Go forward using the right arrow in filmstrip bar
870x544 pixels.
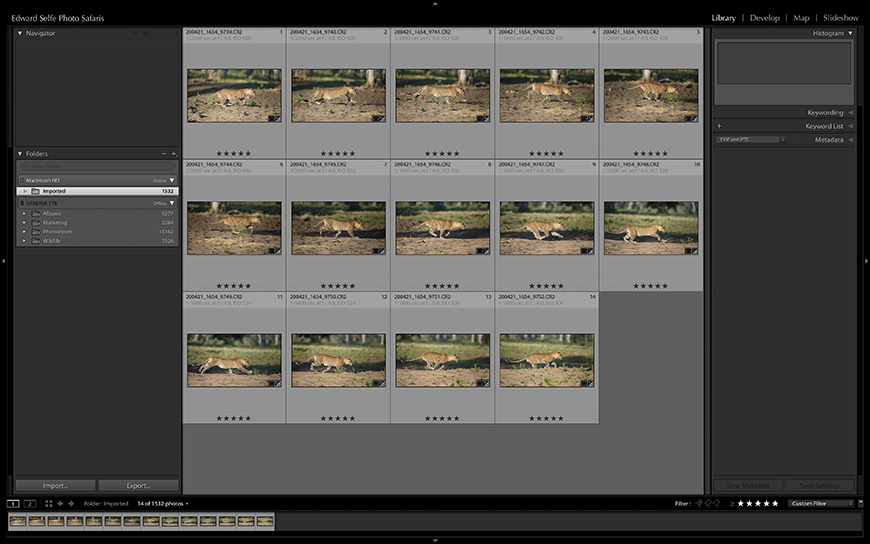71,503
